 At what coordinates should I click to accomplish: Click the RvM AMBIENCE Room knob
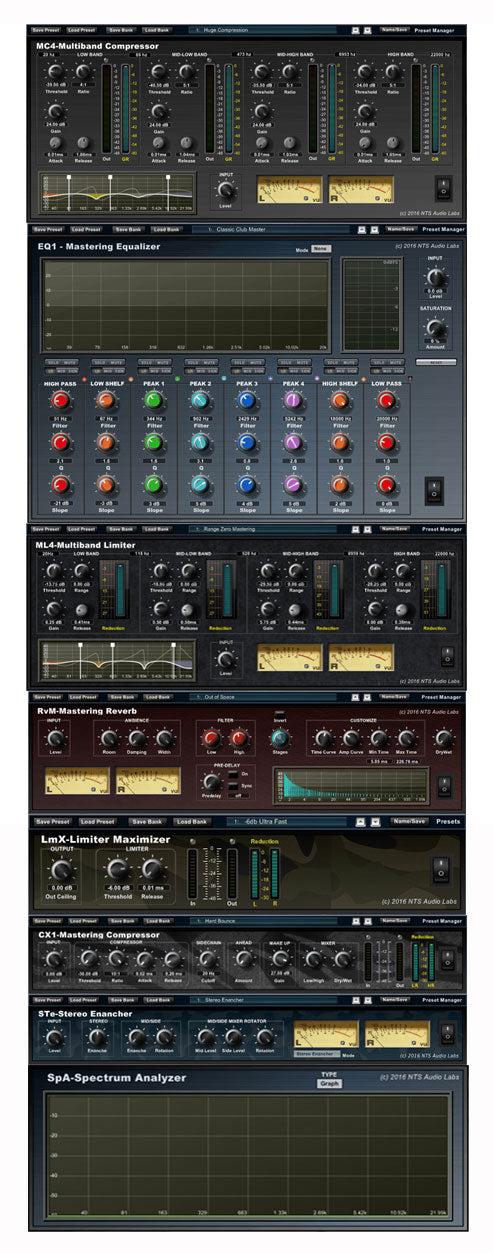click(x=108, y=738)
